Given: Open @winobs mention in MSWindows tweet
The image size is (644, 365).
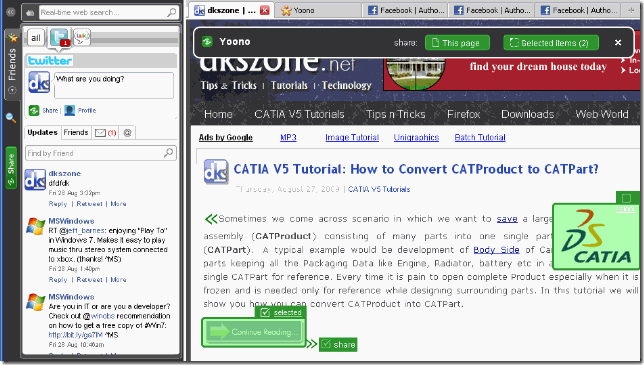Looking at the screenshot, I should click(x=99, y=316).
